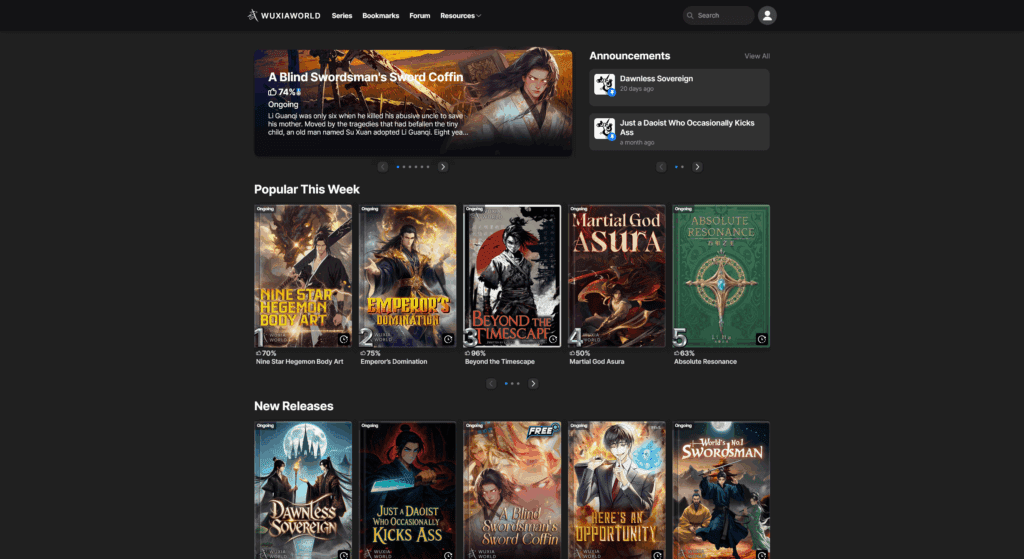The image size is (1024, 559).
Task: Select first dot of announcements pager
Action: [x=676, y=167]
